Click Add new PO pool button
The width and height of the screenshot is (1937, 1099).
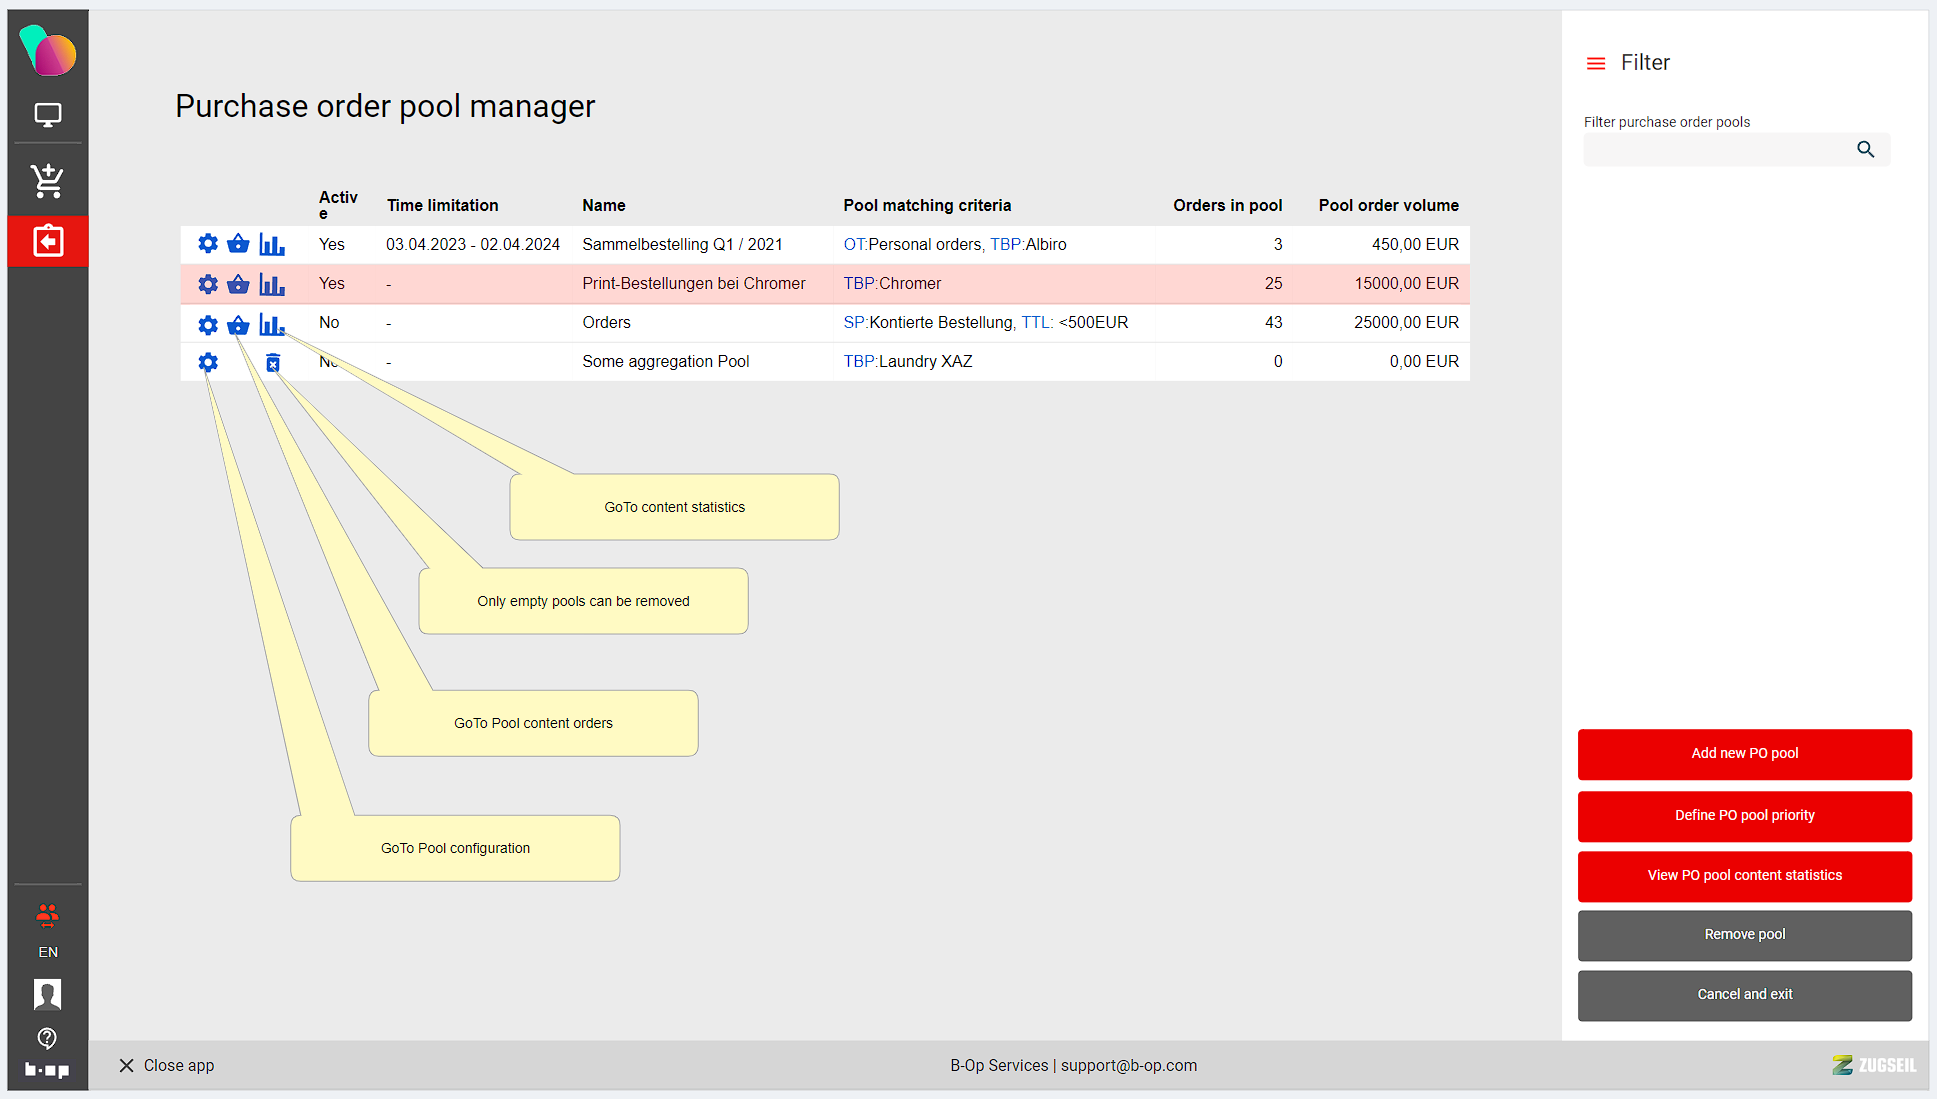pyautogui.click(x=1744, y=754)
